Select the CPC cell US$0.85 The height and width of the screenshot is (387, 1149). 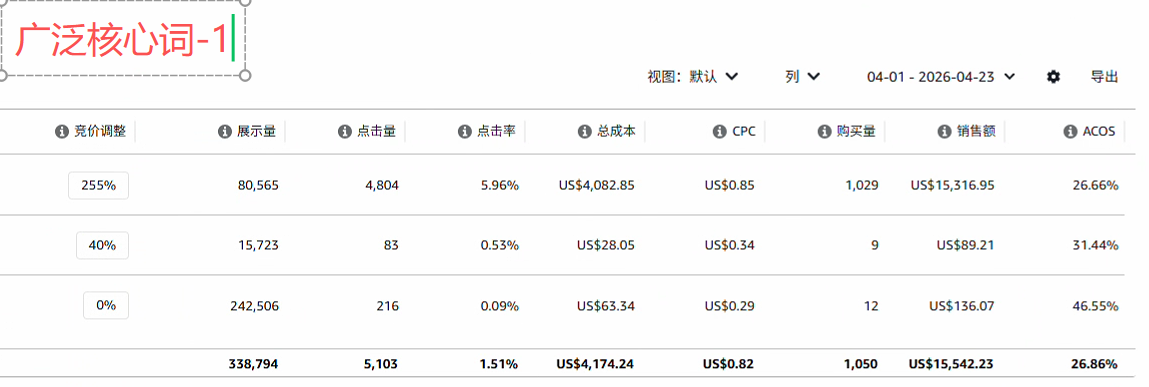729,185
